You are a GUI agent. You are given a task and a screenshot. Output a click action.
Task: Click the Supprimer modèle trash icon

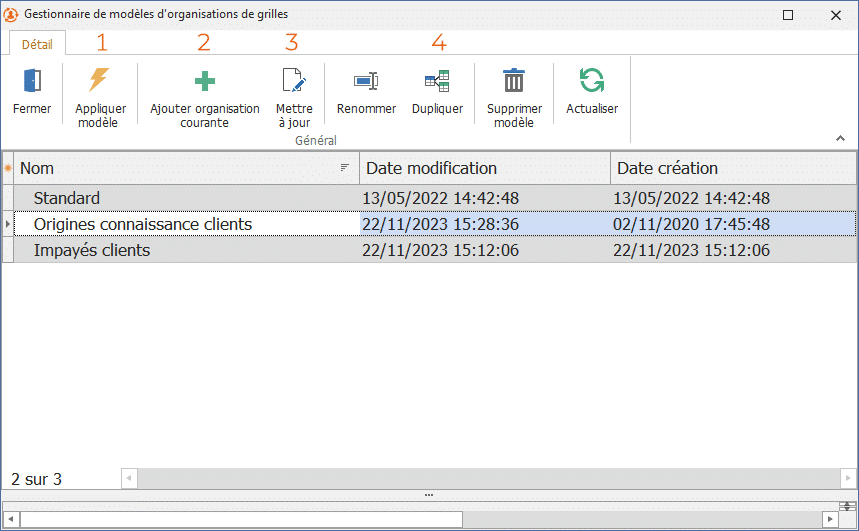[514, 82]
